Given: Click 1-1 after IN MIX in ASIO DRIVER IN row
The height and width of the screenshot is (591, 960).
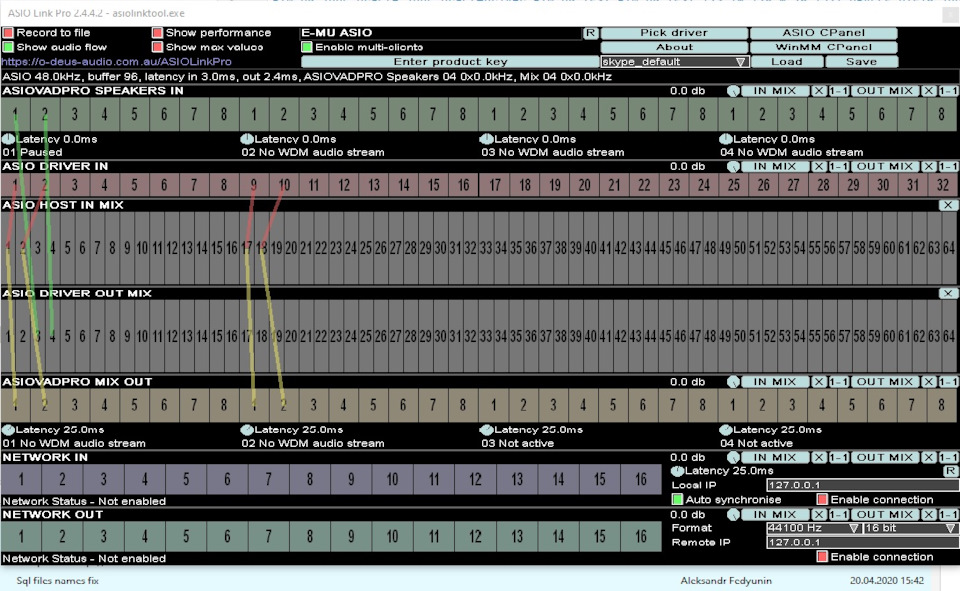Looking at the screenshot, I should 839,167.
